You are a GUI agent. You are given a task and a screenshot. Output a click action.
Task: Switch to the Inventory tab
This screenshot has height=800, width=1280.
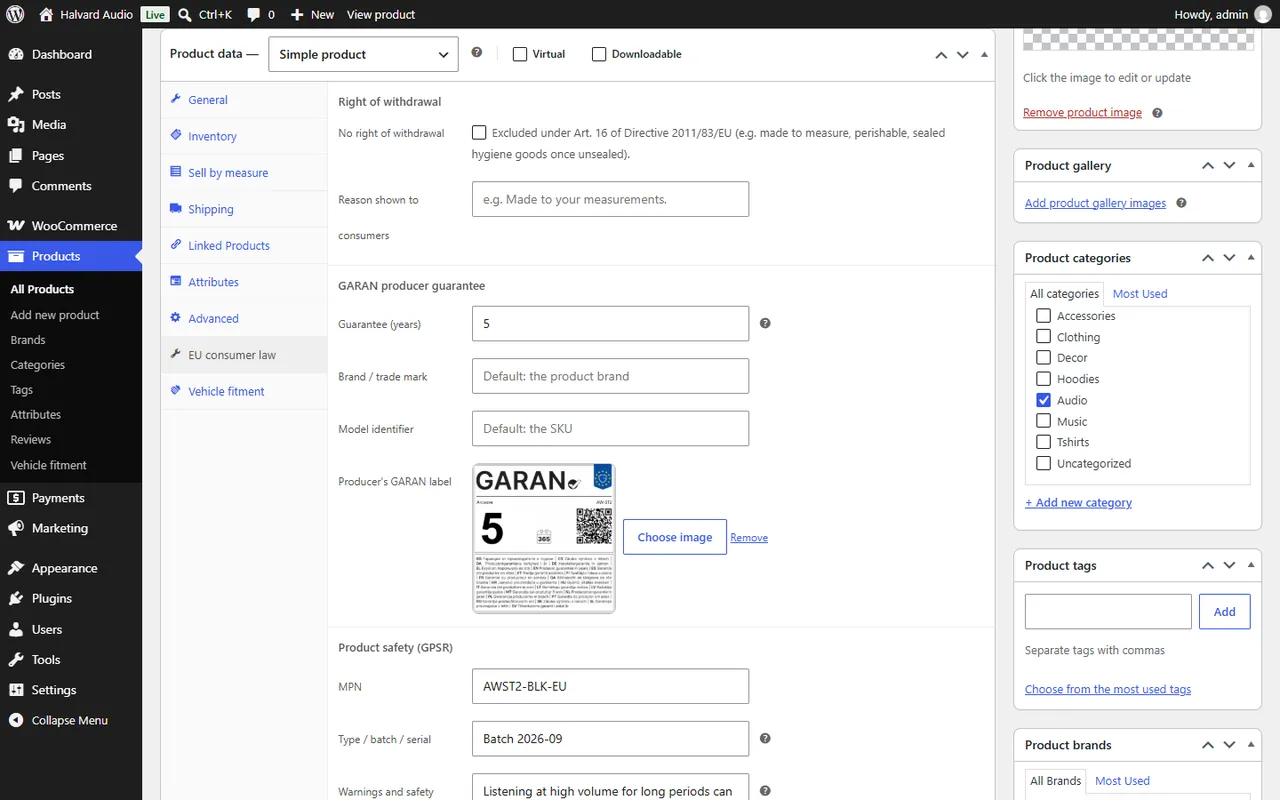tap(244, 136)
